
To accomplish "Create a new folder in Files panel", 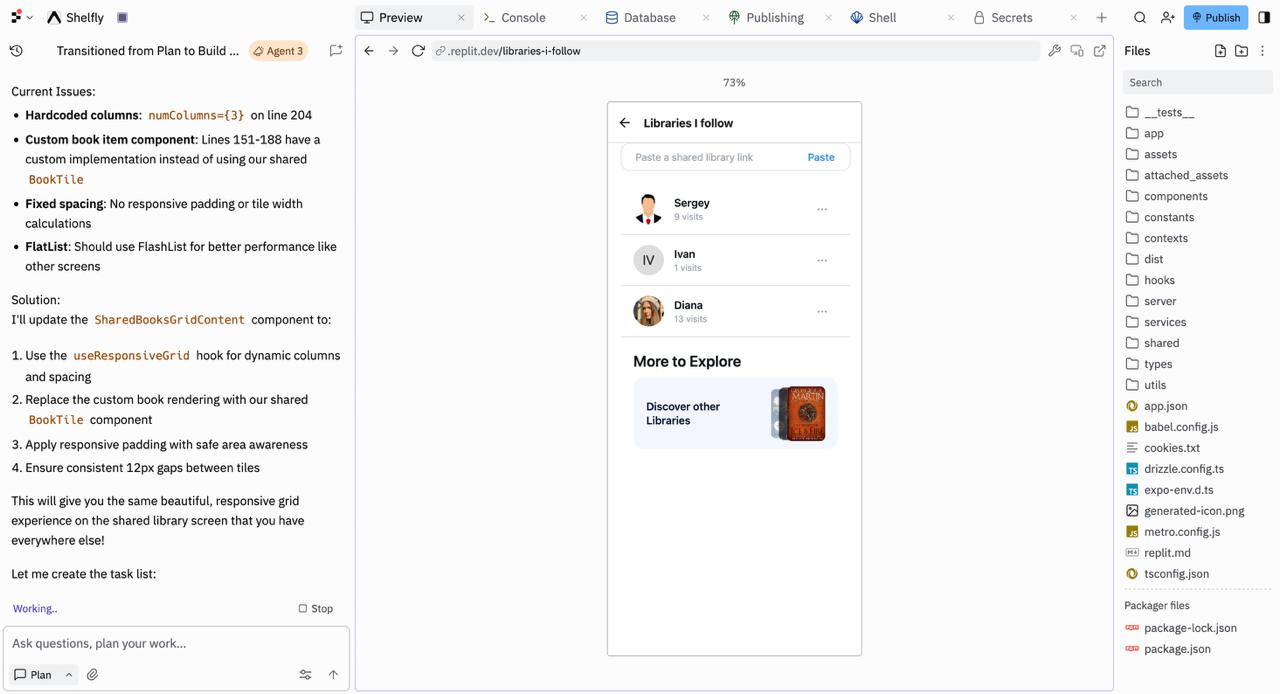I will (x=1241, y=51).
